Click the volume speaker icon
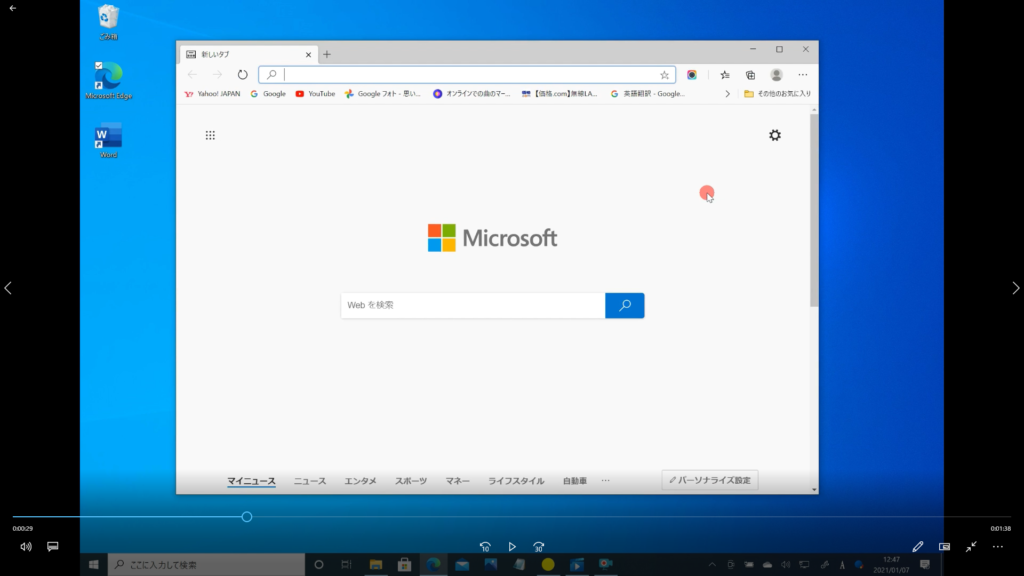 26,547
